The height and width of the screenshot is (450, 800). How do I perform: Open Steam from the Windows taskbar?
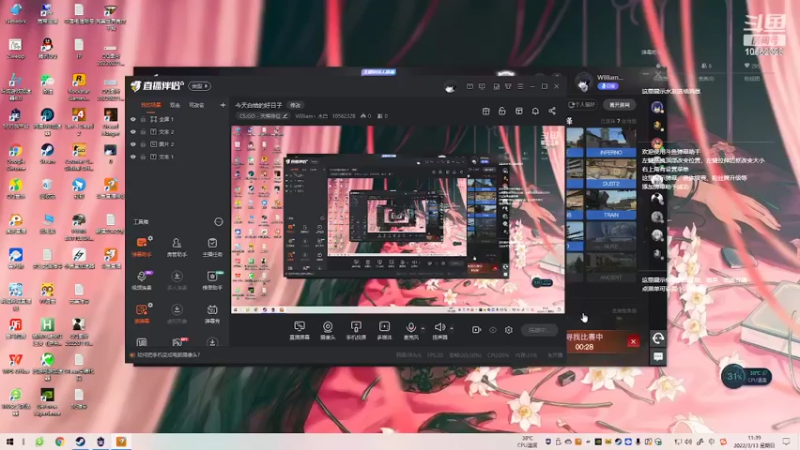(80, 441)
